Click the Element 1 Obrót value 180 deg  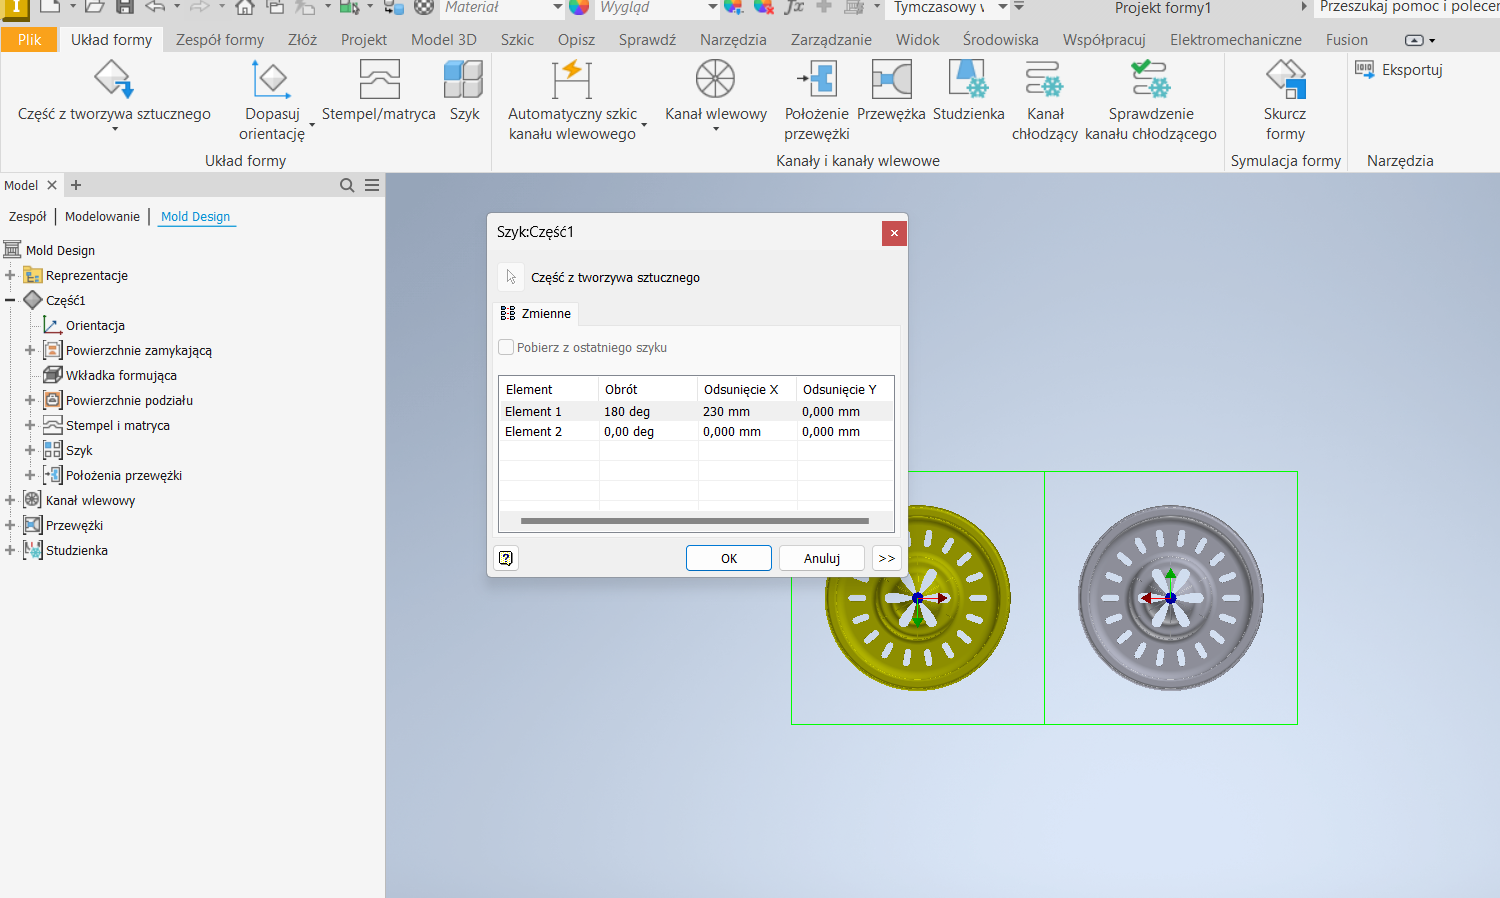tap(627, 411)
